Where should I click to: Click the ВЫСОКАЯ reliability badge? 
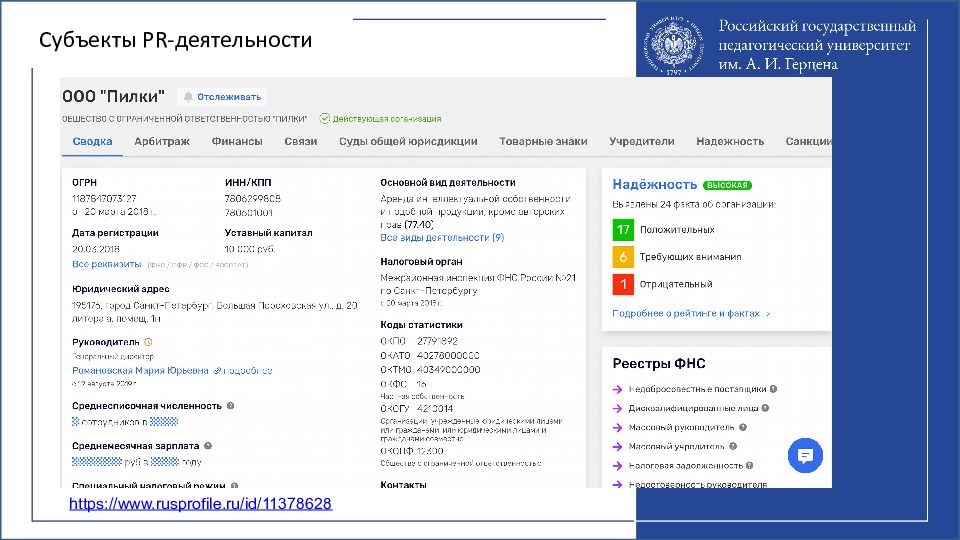(x=727, y=185)
